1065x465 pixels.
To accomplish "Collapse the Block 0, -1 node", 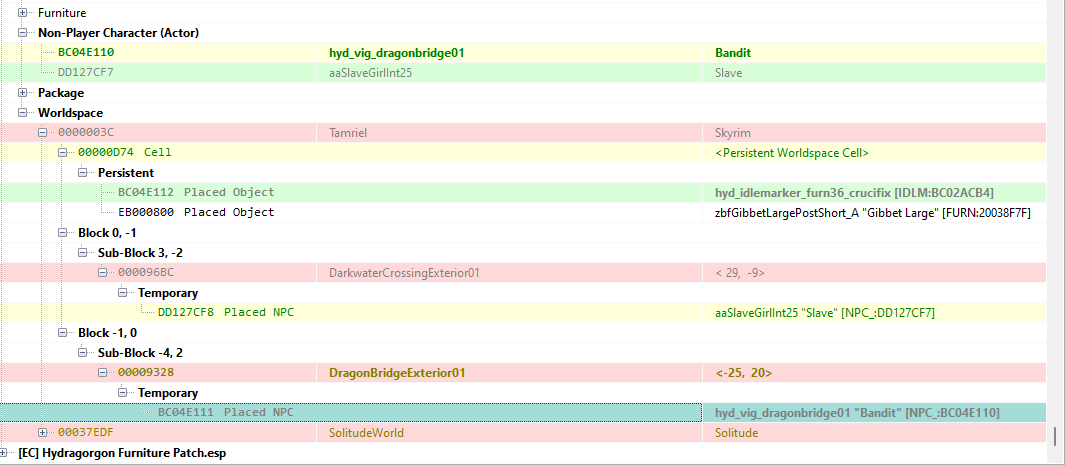I will (62, 233).
